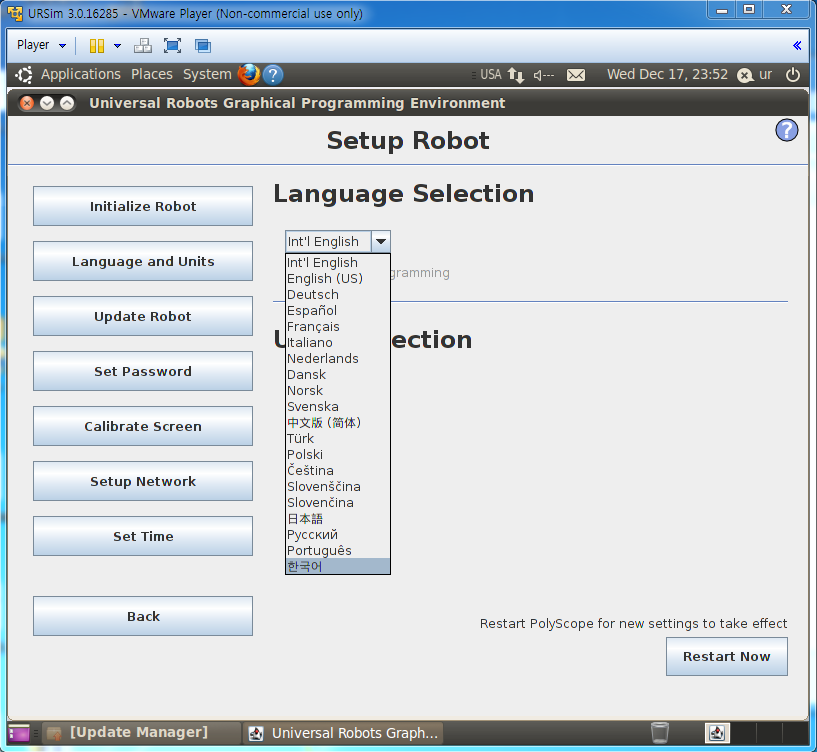Choose Italiano from language list
The width and height of the screenshot is (817, 752).
338,342
